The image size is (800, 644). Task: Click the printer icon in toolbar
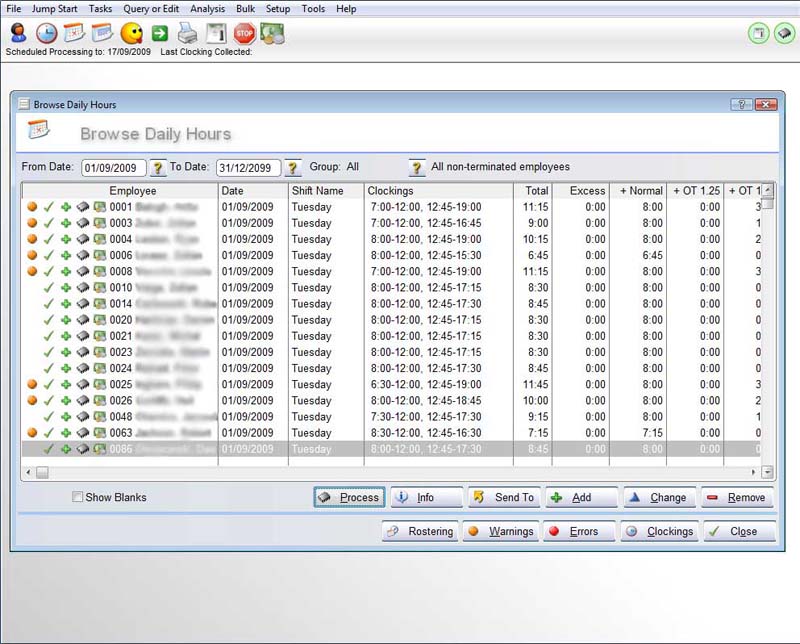tap(187, 33)
